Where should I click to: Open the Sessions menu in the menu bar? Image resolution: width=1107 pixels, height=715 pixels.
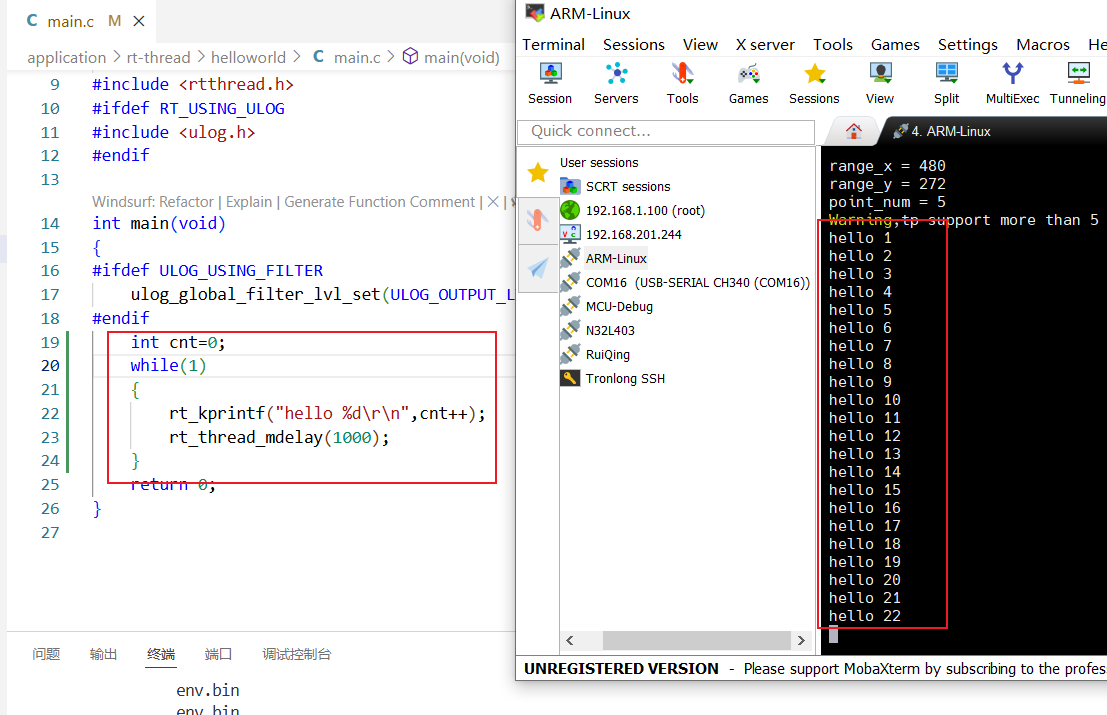click(x=633, y=44)
